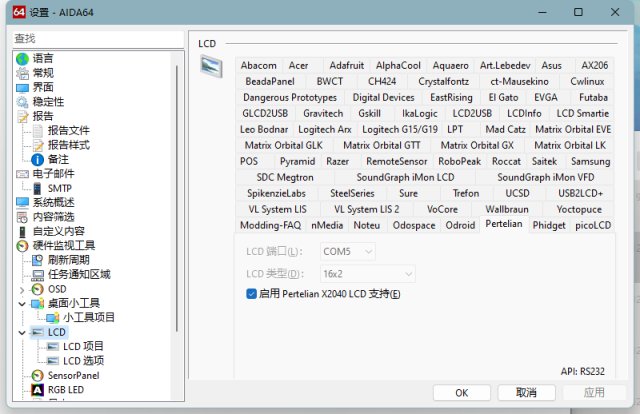Switch to the EastRising tab
This screenshot has width=640, height=414.
click(x=451, y=97)
